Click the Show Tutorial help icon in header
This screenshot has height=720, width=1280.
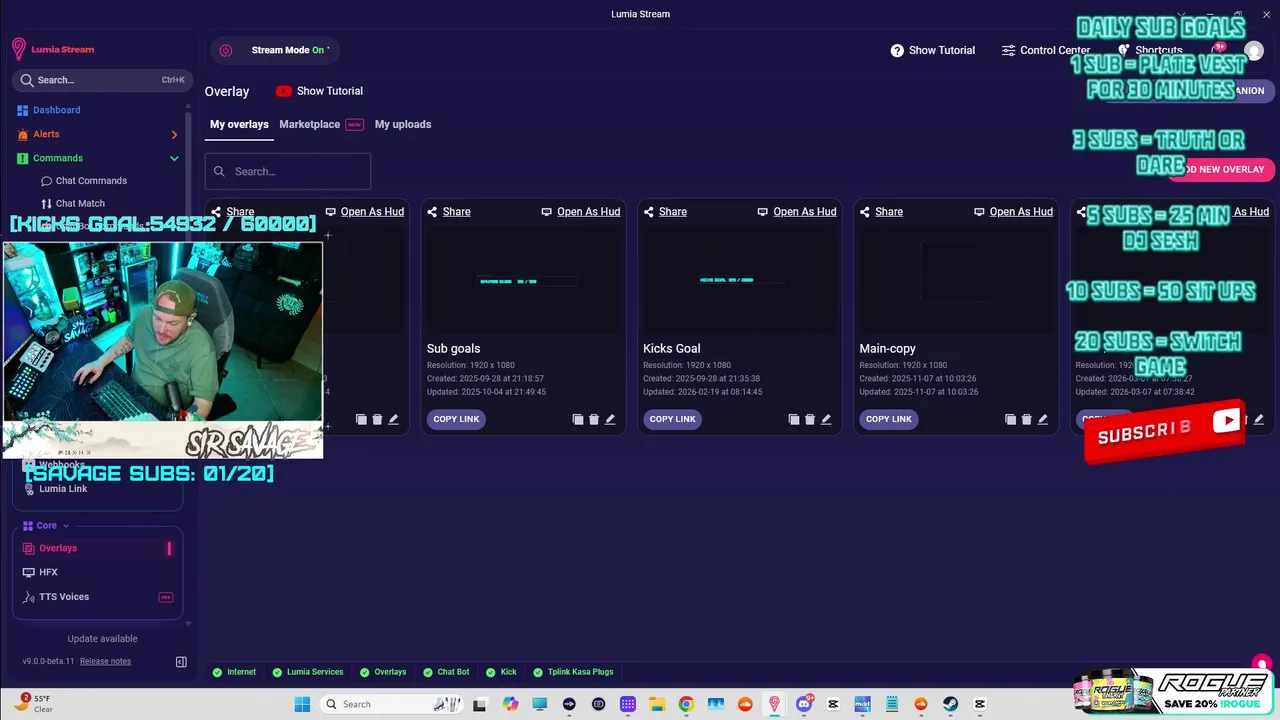pos(897,50)
